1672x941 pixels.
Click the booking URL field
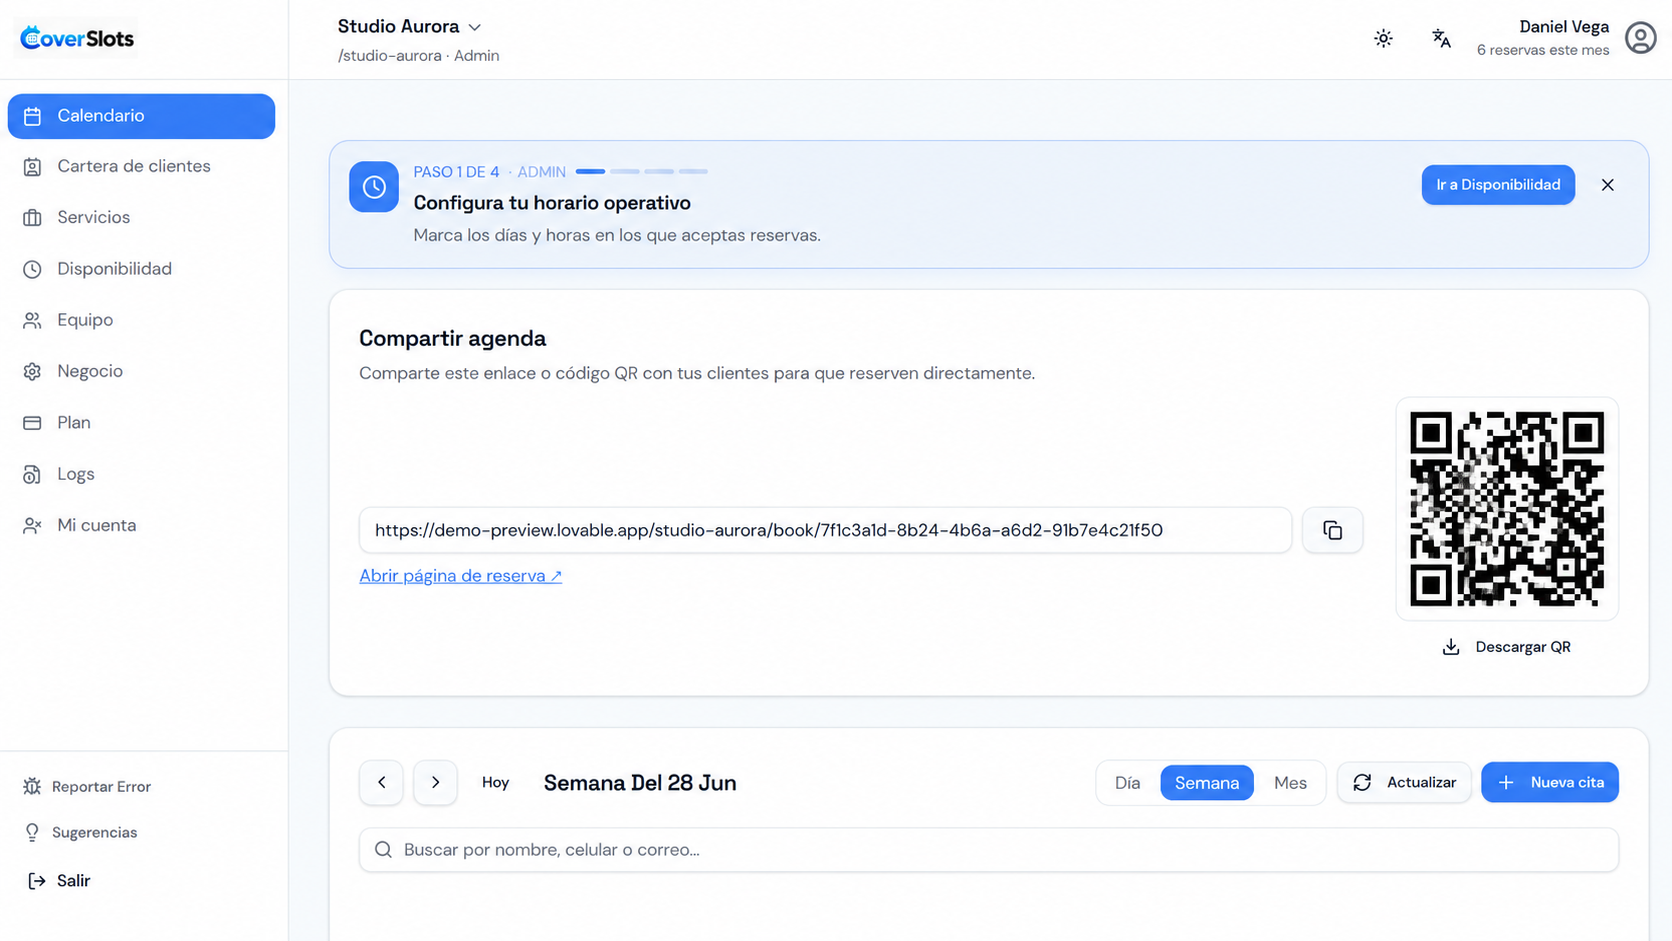[825, 530]
